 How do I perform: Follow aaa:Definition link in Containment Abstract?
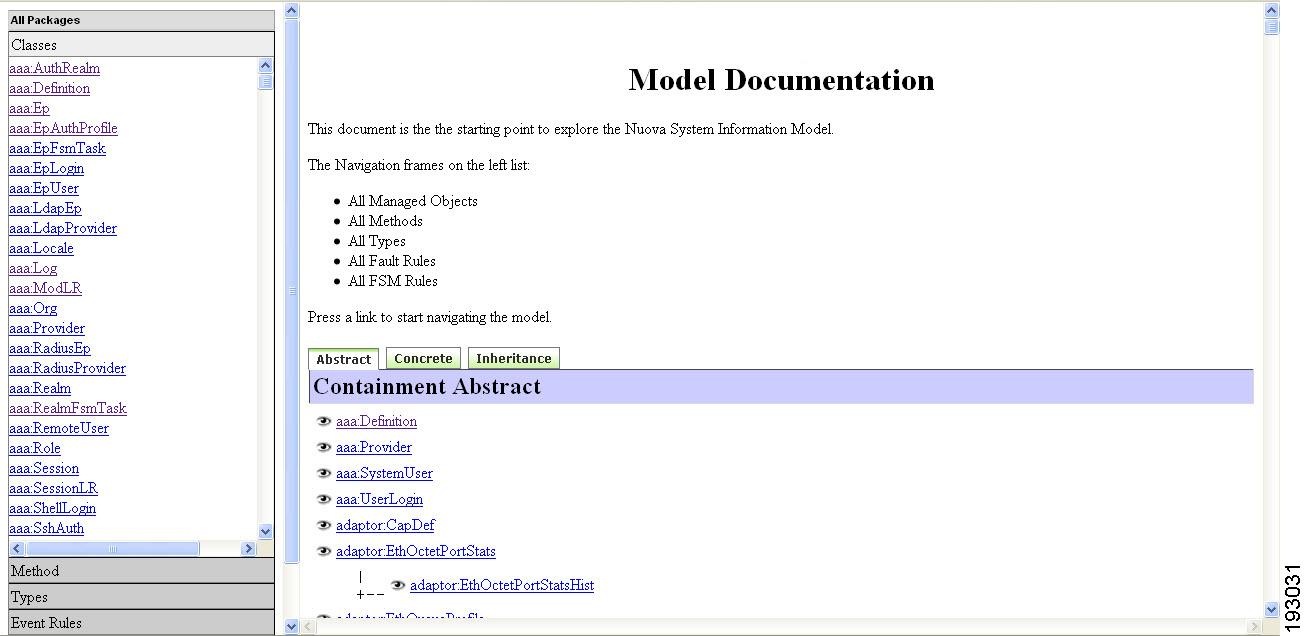point(376,421)
